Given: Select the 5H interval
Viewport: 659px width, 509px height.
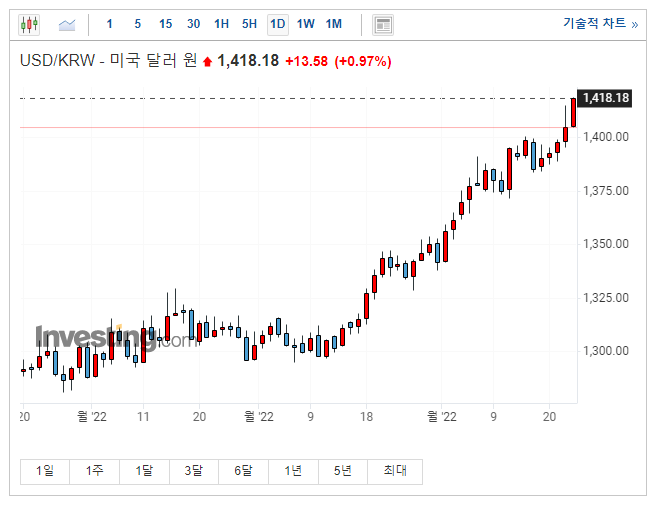Looking at the screenshot, I should point(249,24).
